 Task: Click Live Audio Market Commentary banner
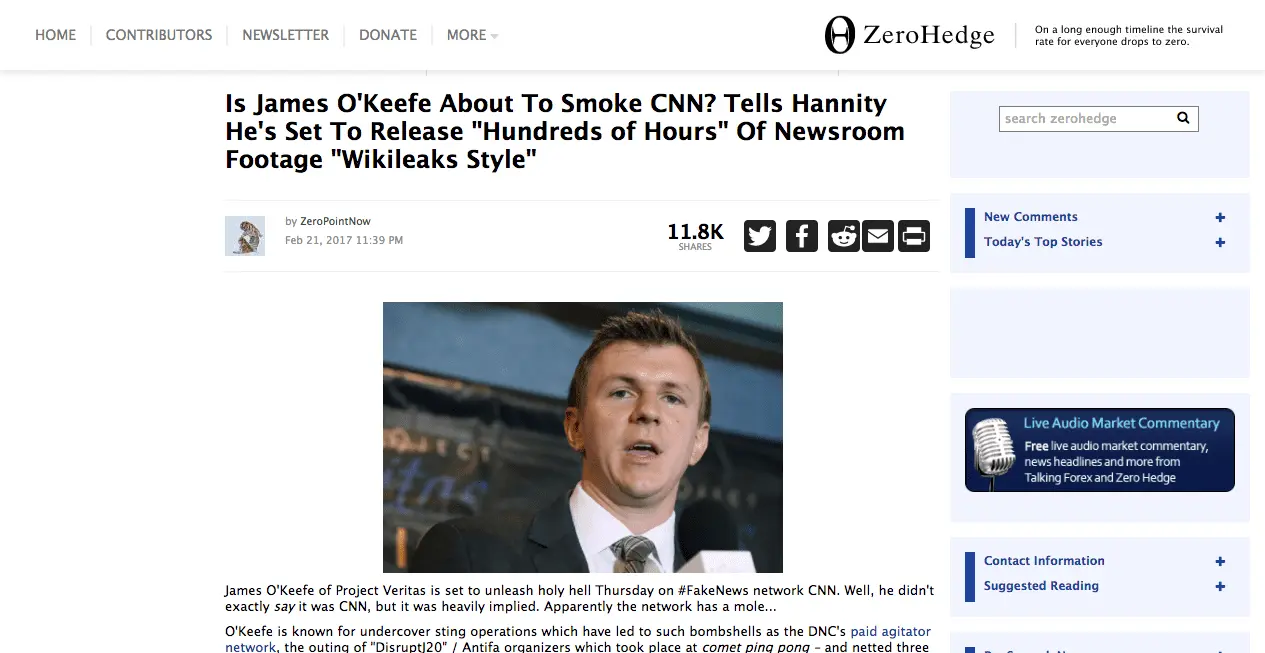(x=1100, y=450)
